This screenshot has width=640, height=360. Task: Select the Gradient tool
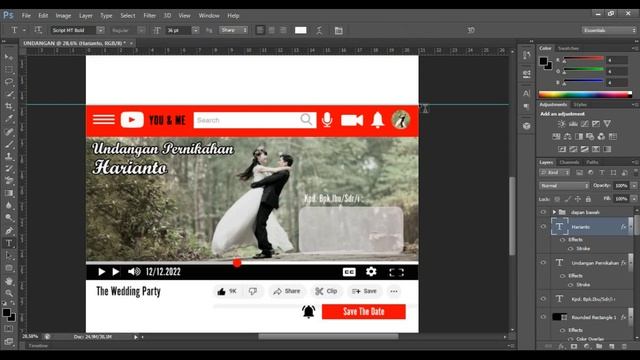coord(9,193)
